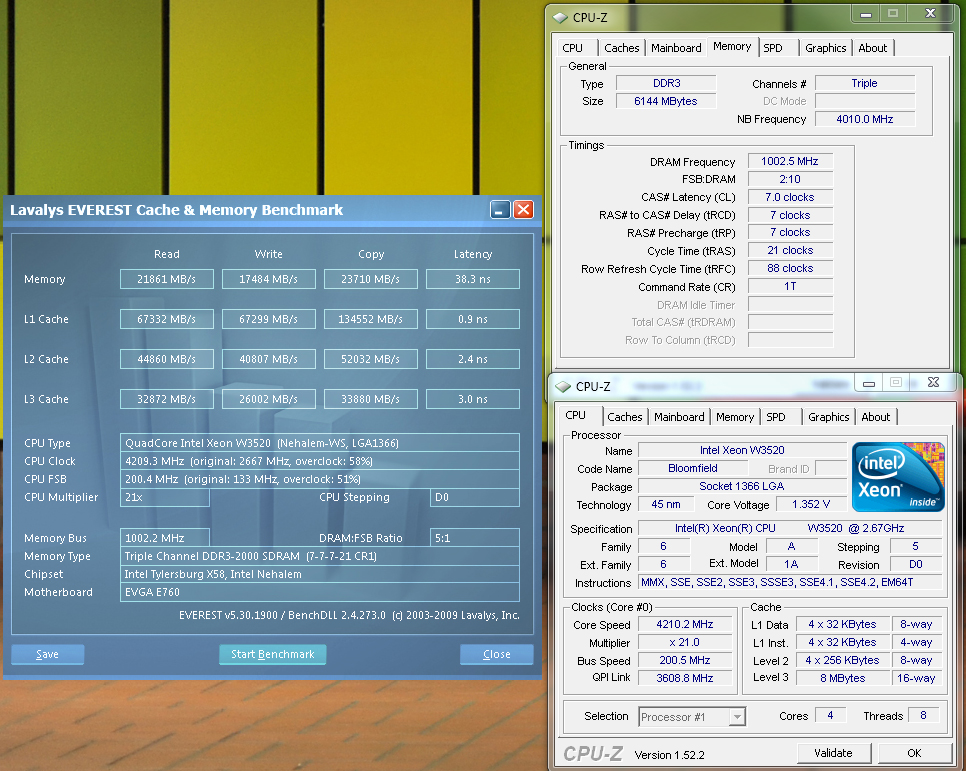Click the DRAM Frequency value 1002.5 MHz
Screen dimensions: 966x771
click(790, 161)
